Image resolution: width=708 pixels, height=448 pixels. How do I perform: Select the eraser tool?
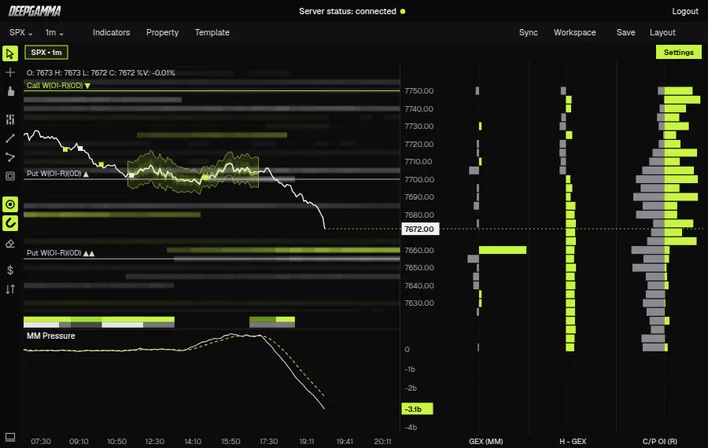pos(10,244)
